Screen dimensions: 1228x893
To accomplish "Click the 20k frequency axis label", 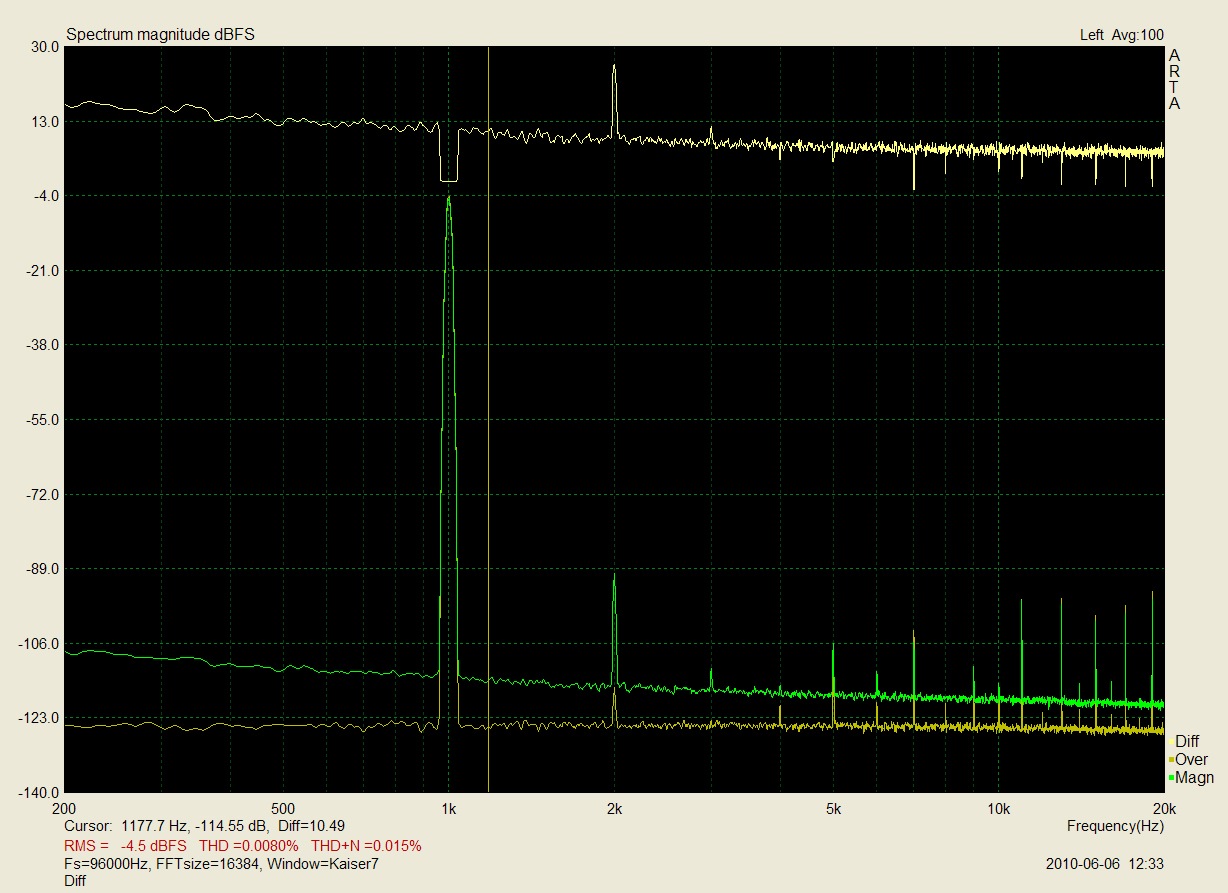I will click(x=1164, y=808).
